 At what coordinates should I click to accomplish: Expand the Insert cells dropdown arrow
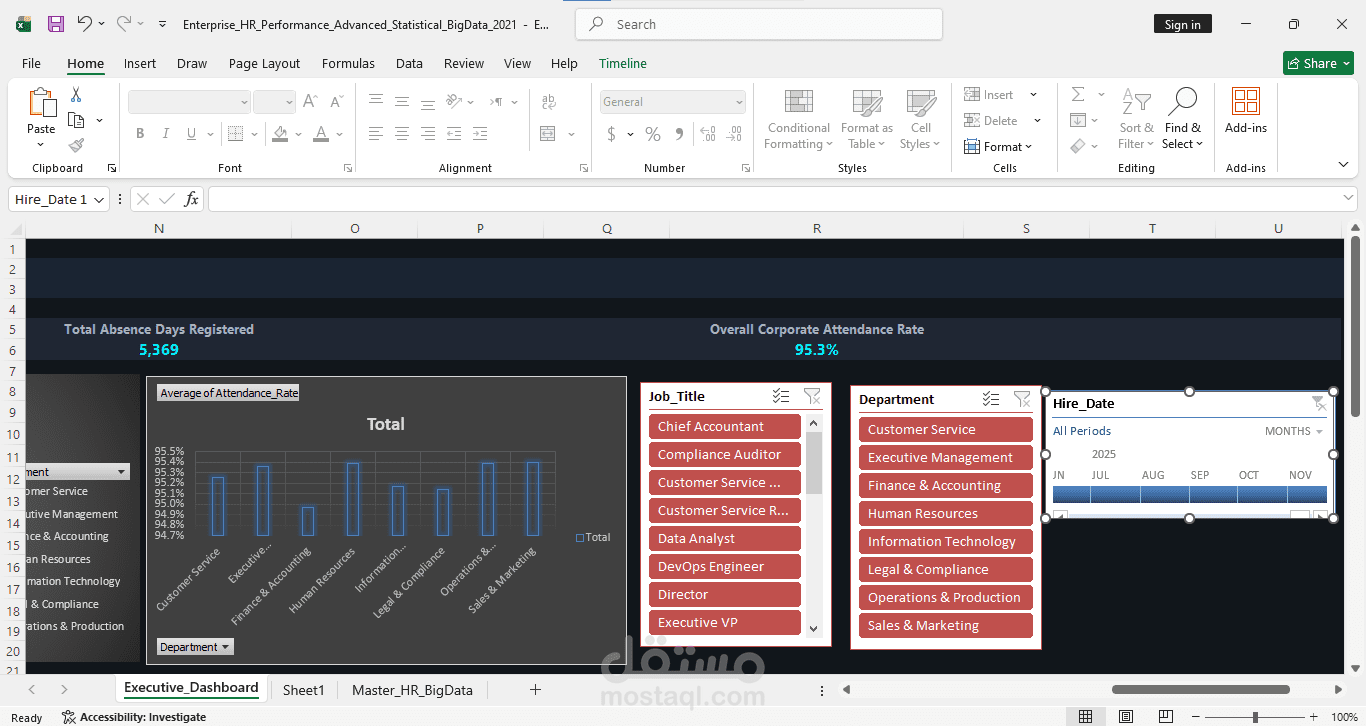(1034, 95)
